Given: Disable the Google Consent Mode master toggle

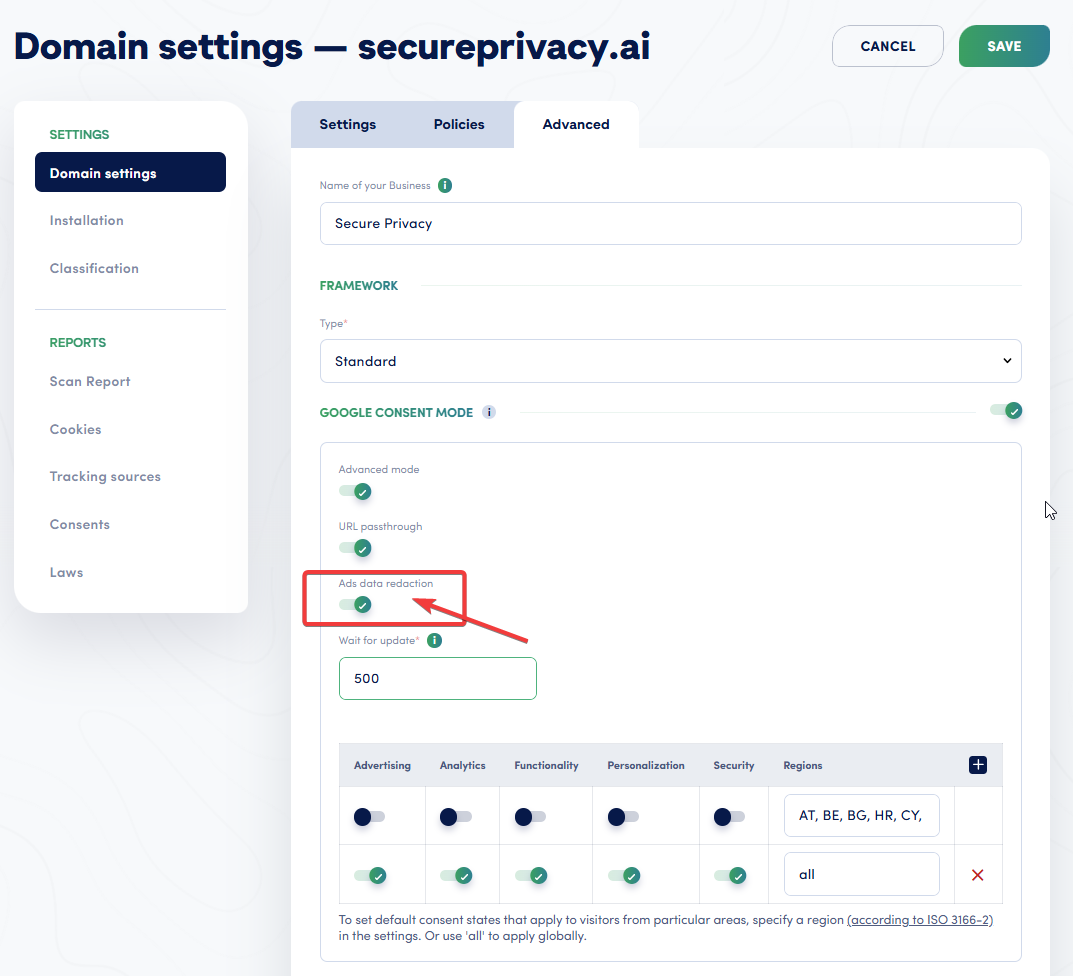Looking at the screenshot, I should pos(1008,410).
